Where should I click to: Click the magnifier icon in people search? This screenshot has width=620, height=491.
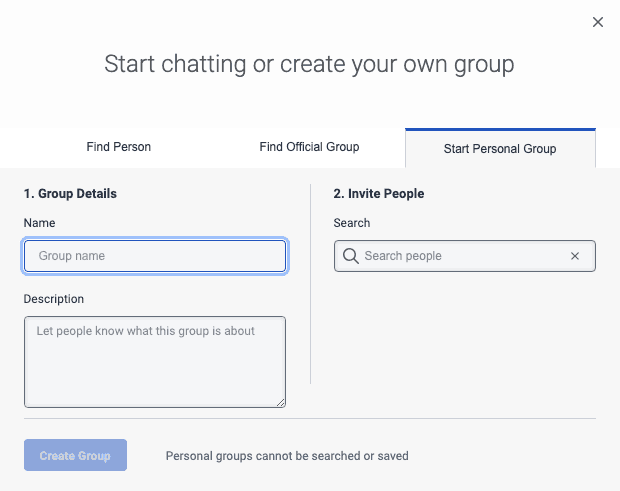tap(350, 256)
